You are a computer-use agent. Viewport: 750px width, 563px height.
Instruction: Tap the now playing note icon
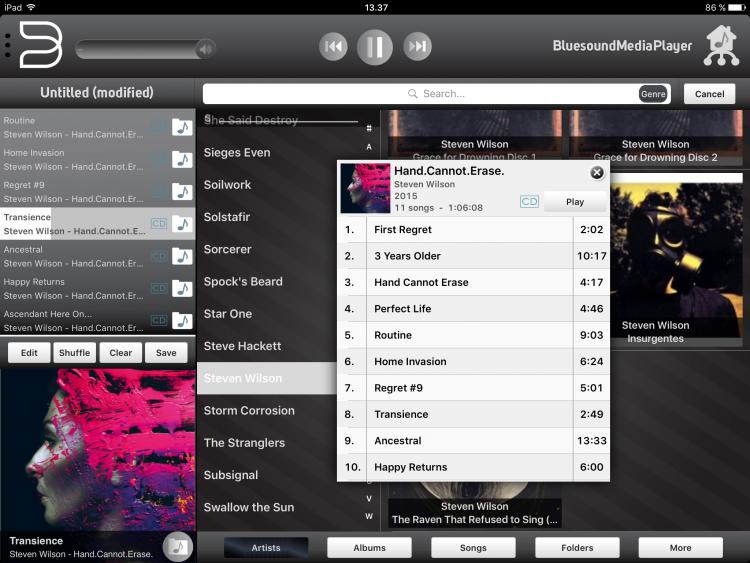click(x=177, y=547)
